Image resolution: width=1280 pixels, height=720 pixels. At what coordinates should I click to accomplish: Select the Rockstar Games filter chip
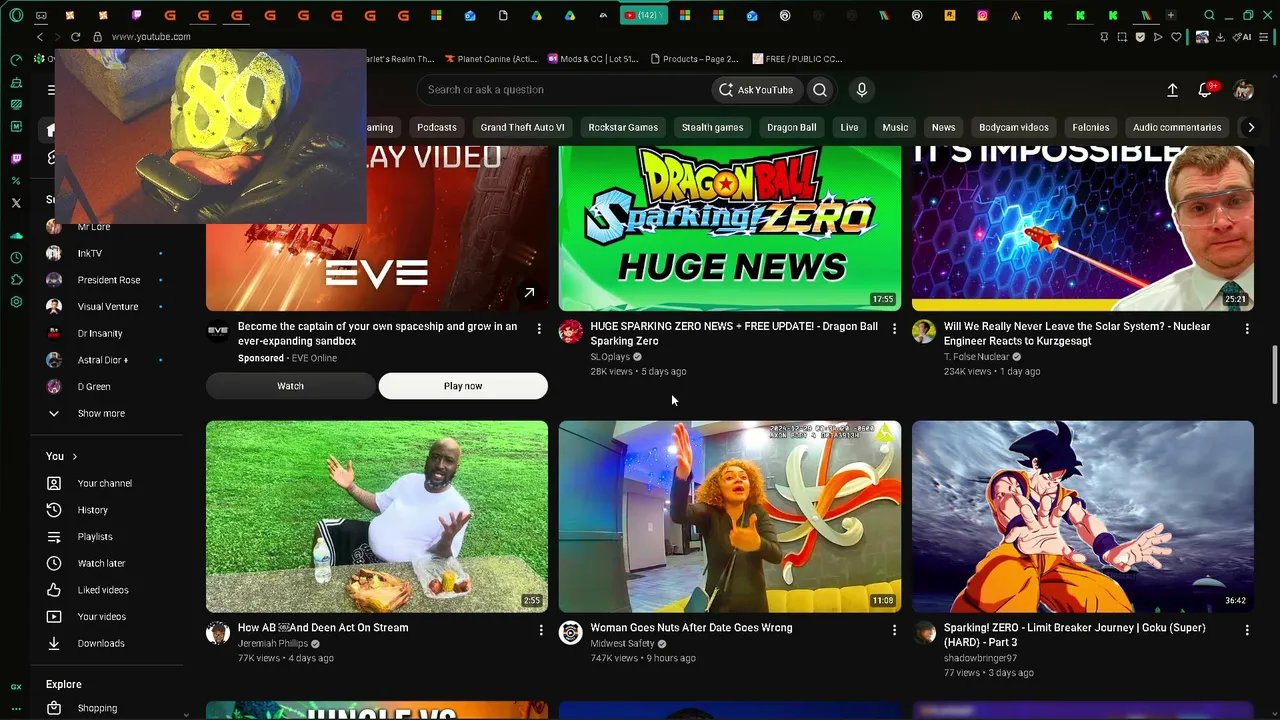click(x=623, y=127)
